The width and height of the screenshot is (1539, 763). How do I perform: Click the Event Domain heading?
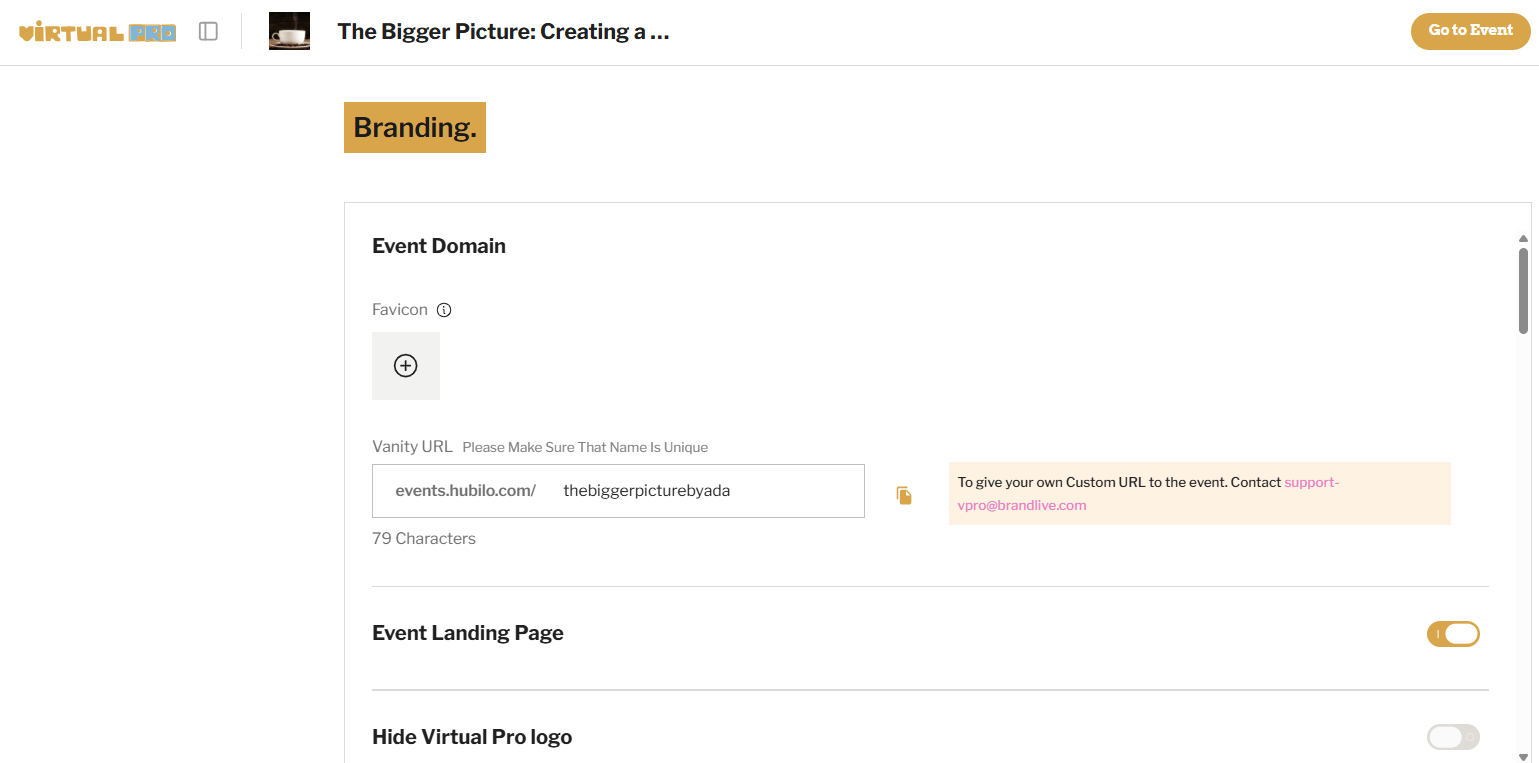pos(439,246)
